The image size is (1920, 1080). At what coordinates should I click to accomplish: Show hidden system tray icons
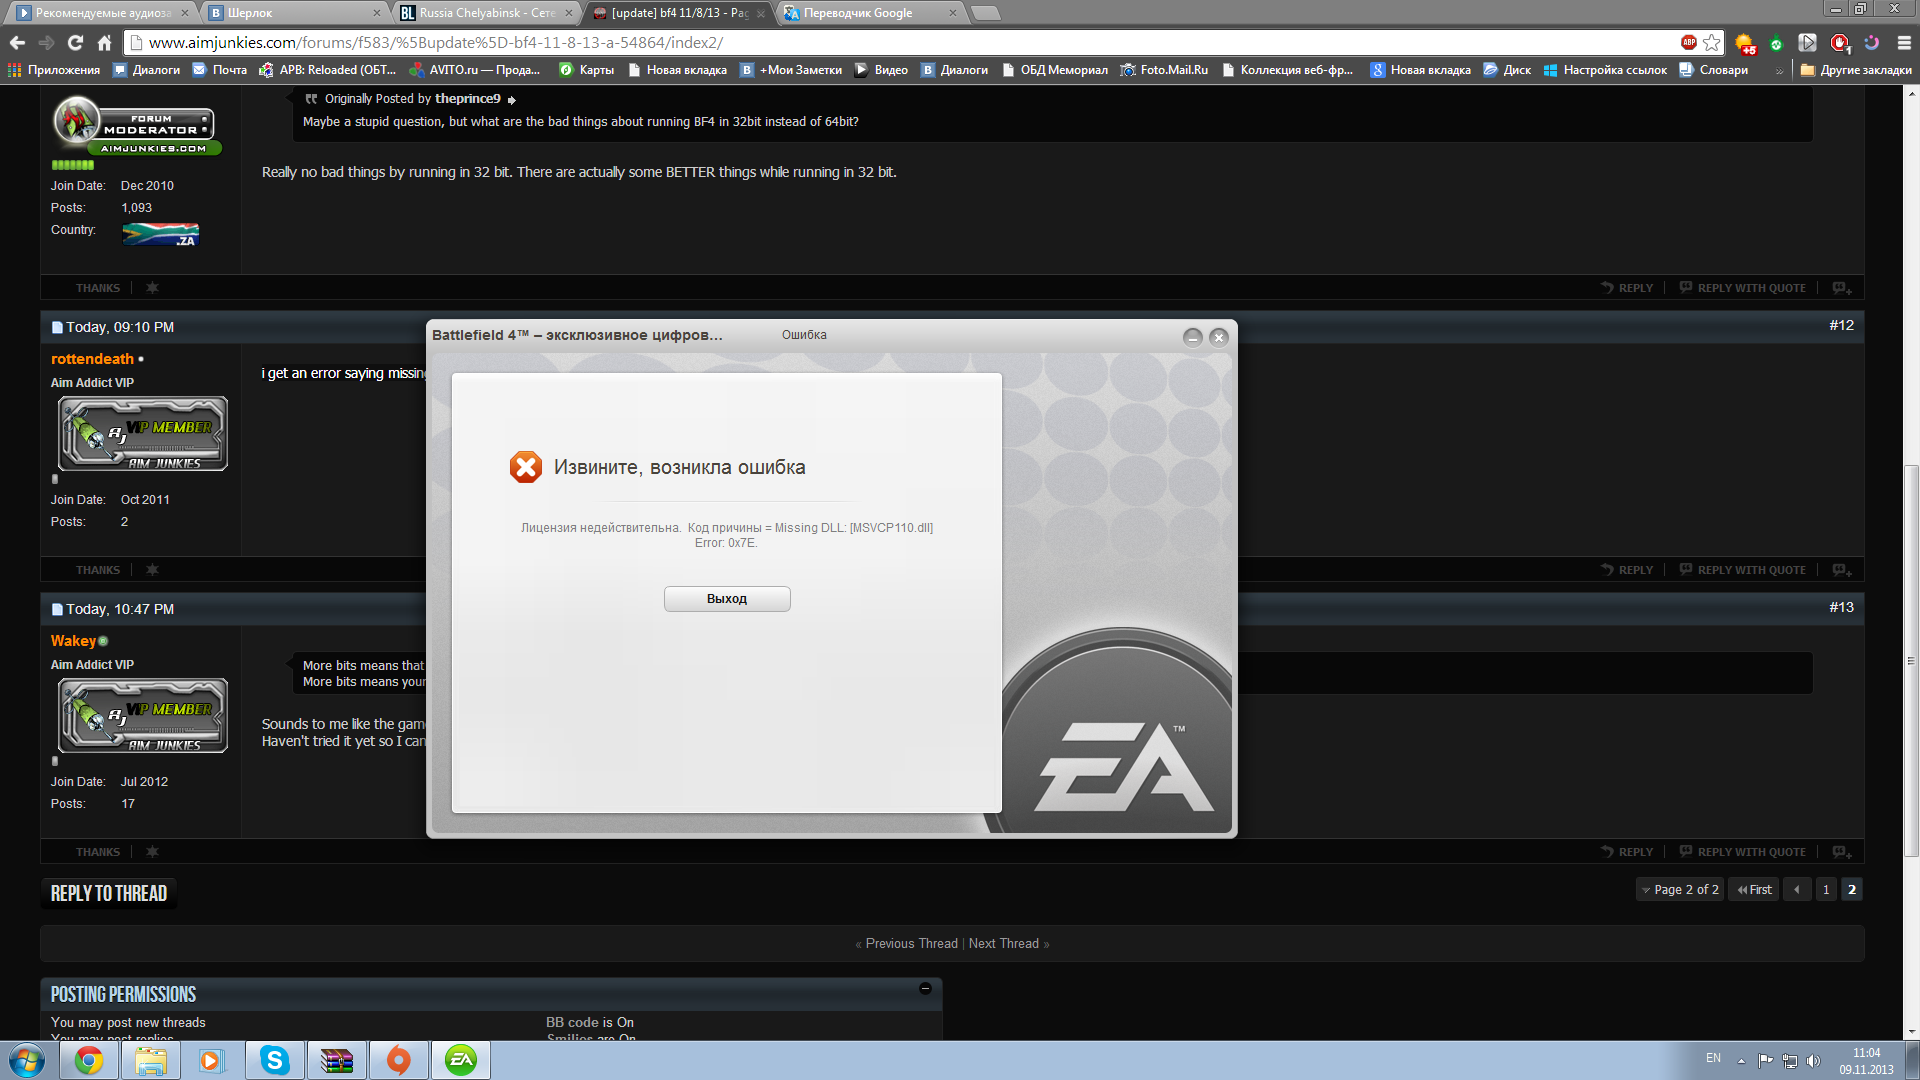1741,1061
